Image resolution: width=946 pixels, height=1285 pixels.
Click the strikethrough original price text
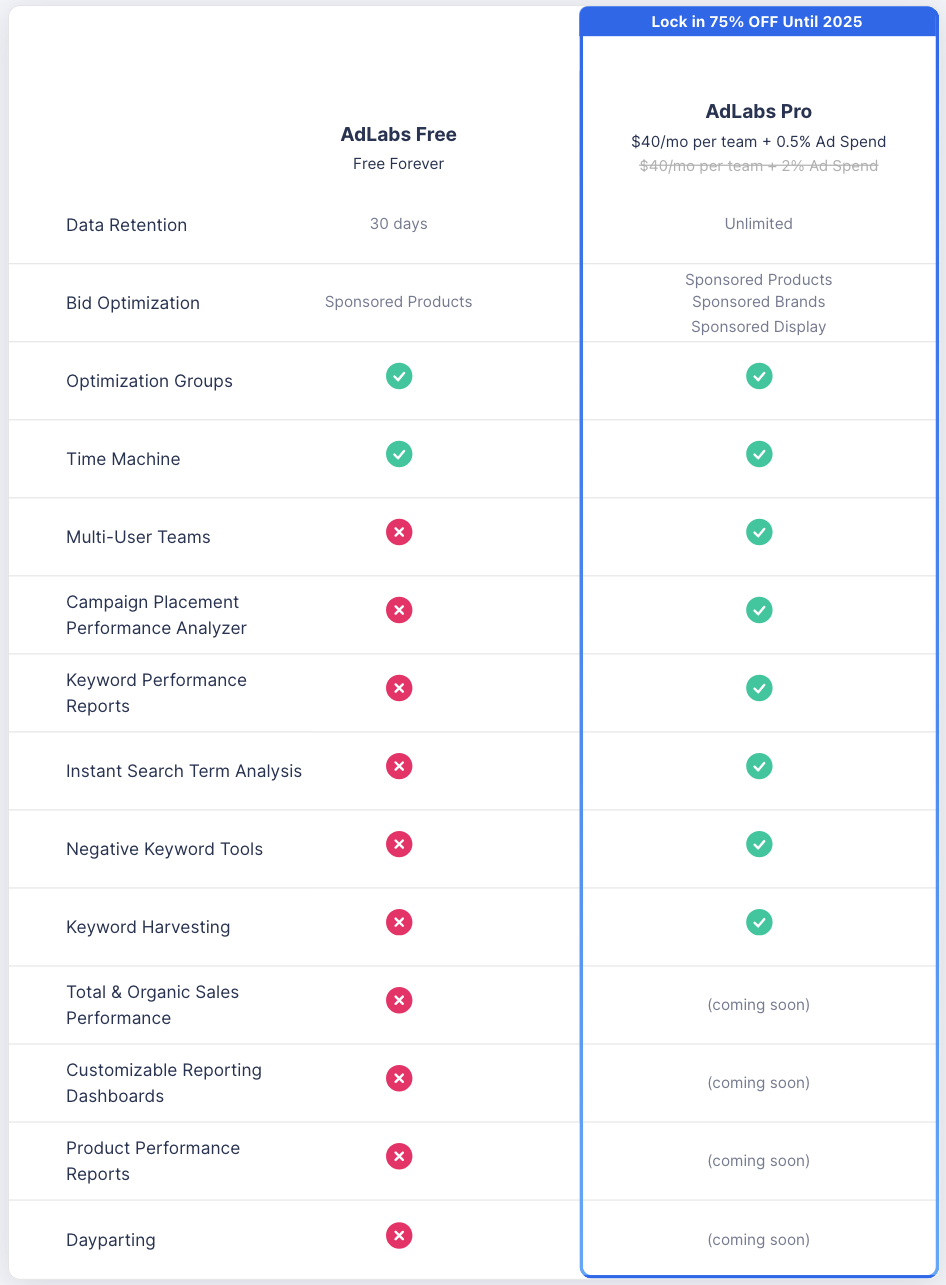758,166
